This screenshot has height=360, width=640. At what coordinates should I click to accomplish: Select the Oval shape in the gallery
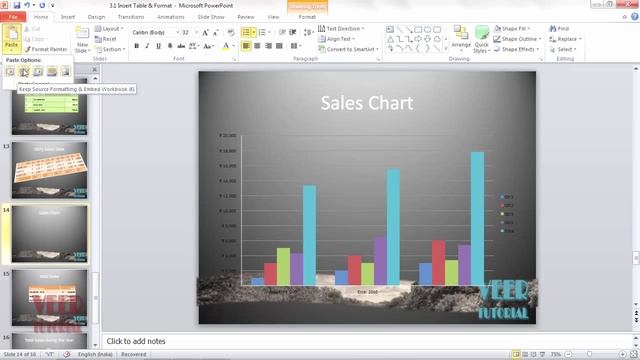[427, 29]
